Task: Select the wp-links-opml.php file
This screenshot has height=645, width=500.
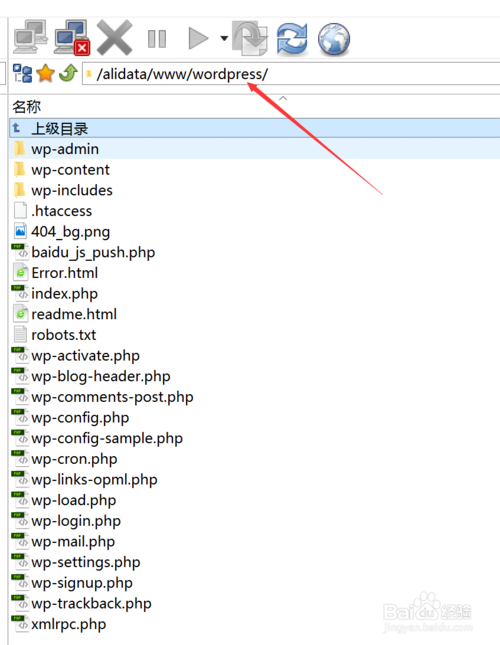Action: click(94, 479)
